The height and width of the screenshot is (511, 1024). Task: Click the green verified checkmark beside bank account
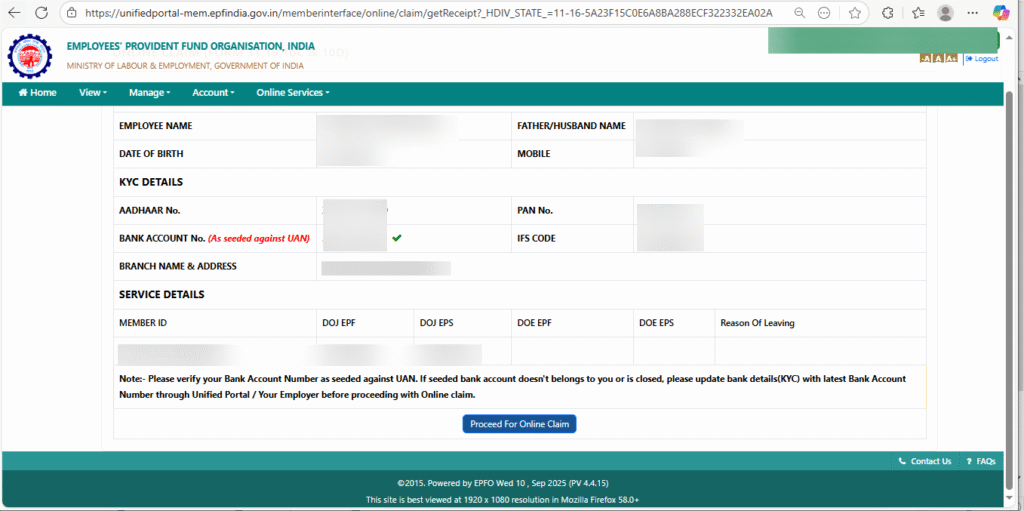point(396,238)
